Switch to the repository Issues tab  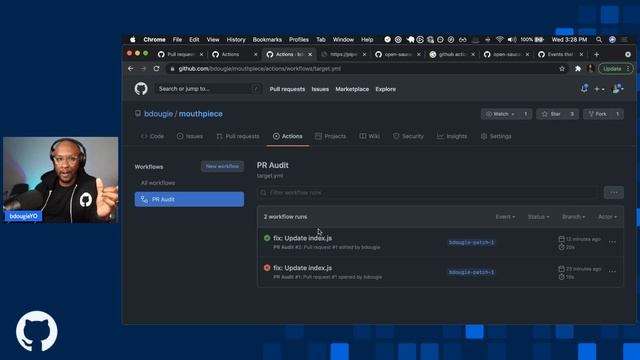tap(190, 136)
